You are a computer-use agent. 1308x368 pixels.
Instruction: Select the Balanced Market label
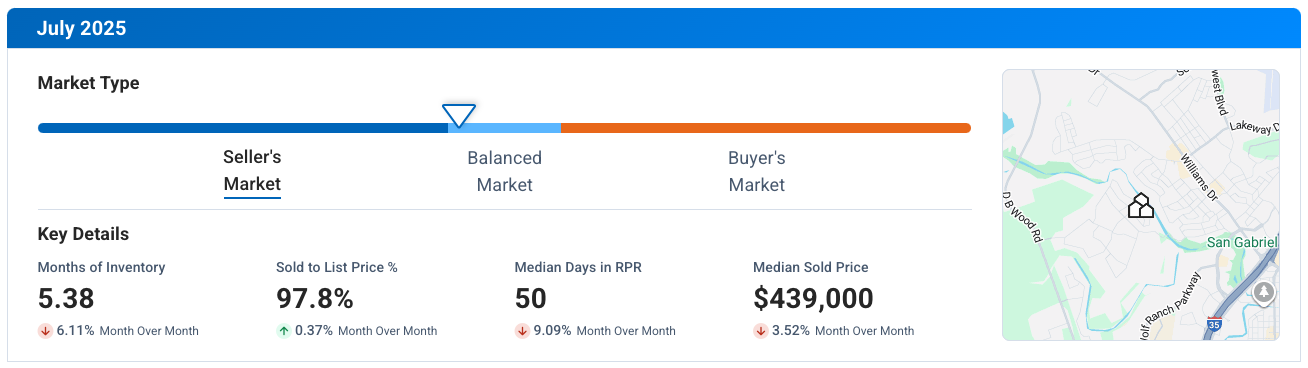coord(505,171)
